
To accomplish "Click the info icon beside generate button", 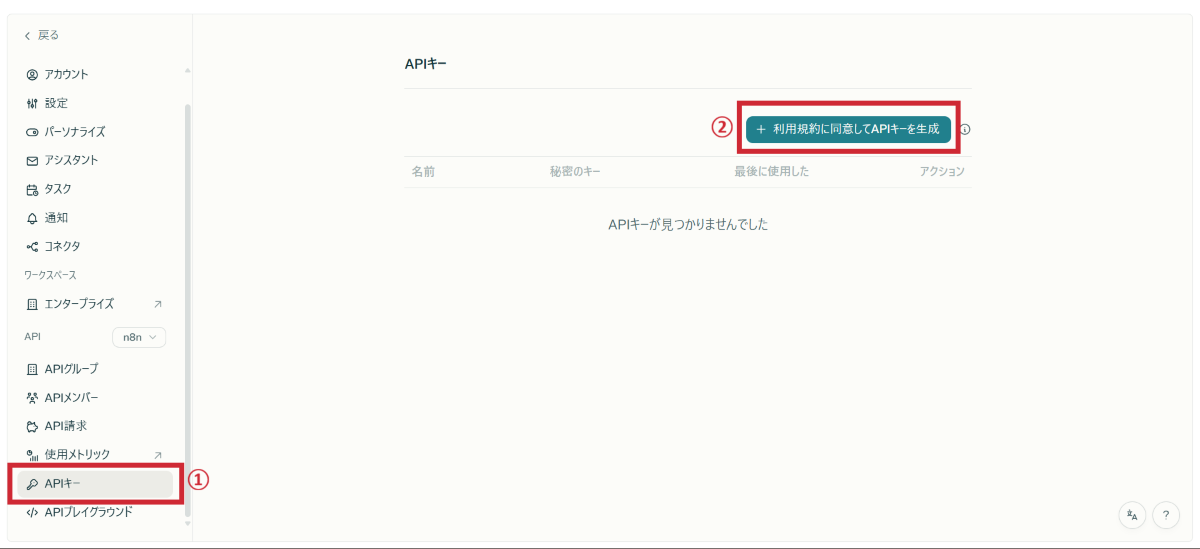I will 966,130.
